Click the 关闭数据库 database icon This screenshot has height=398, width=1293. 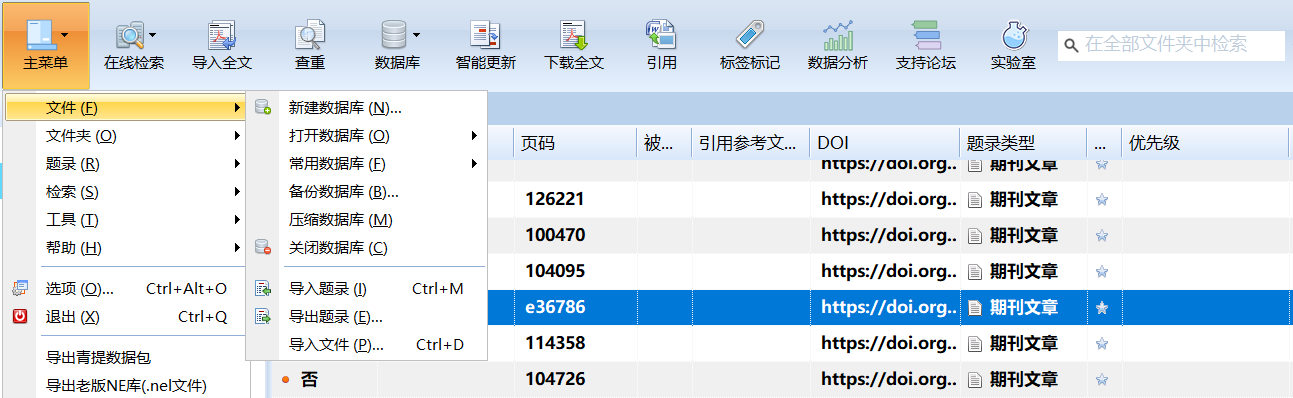(263, 247)
